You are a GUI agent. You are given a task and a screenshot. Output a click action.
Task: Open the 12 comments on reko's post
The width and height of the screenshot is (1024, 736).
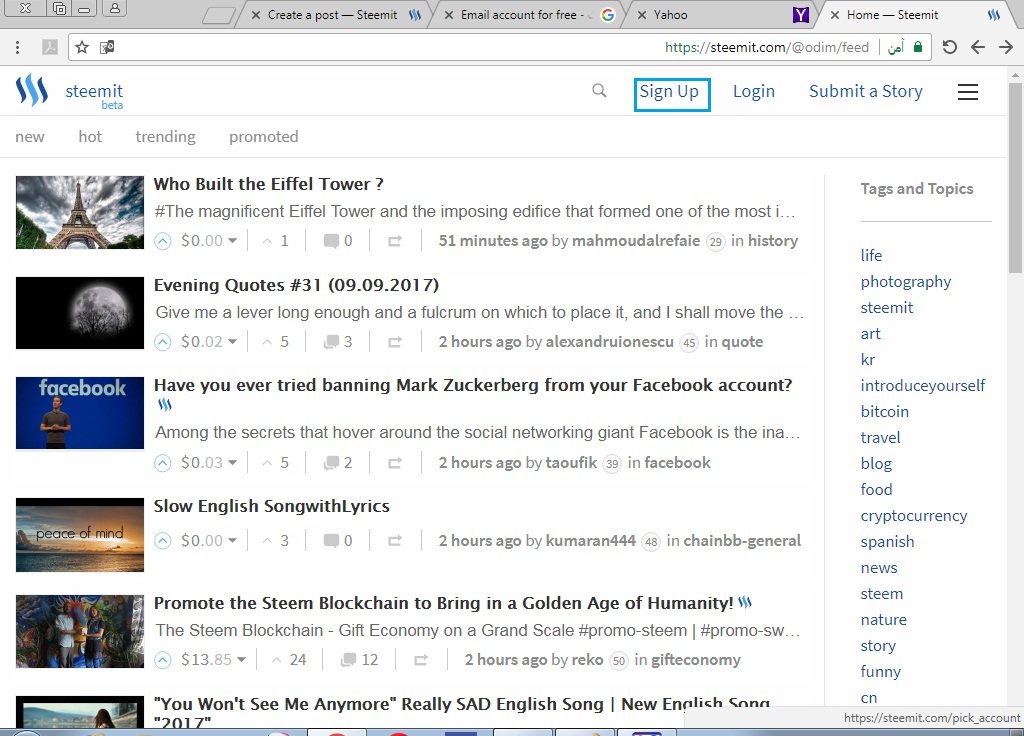pos(359,660)
